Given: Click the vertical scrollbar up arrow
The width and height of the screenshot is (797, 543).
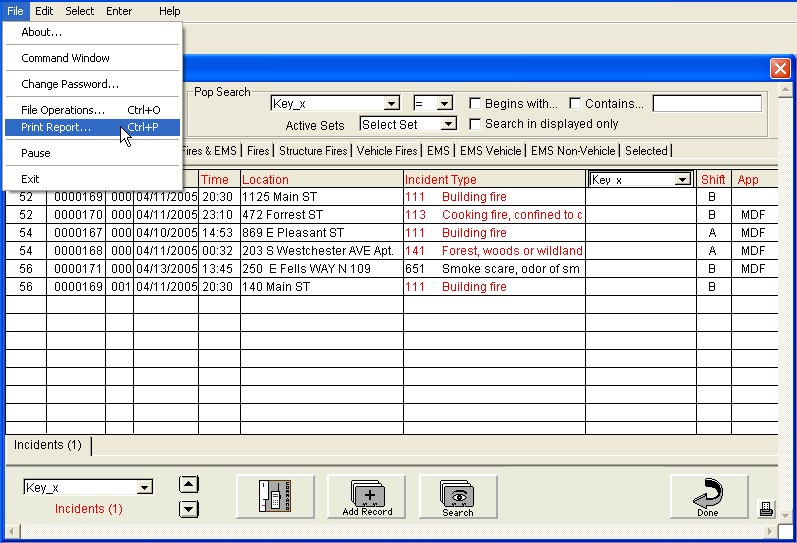Looking at the screenshot, I should pos(785,89).
